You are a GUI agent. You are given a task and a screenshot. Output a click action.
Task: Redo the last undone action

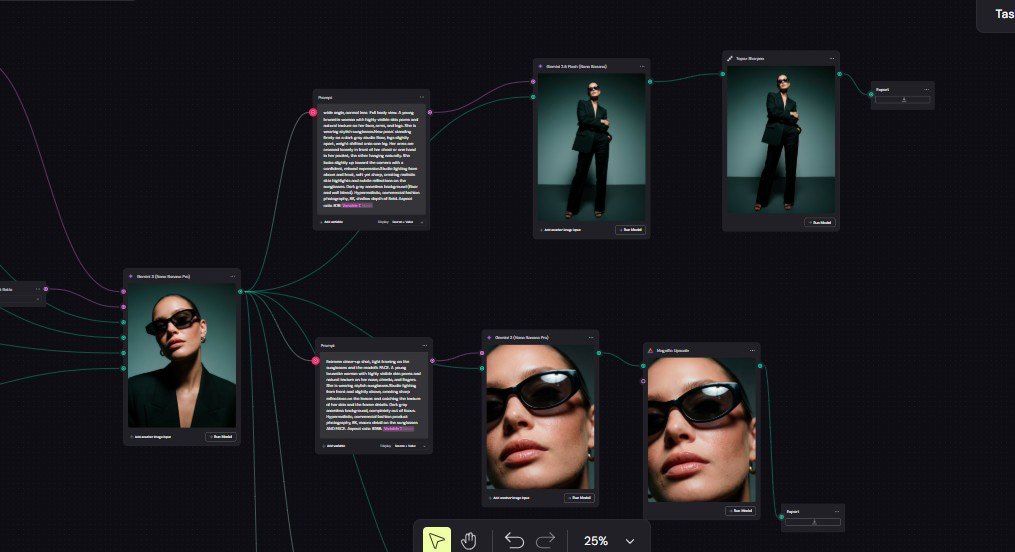546,540
